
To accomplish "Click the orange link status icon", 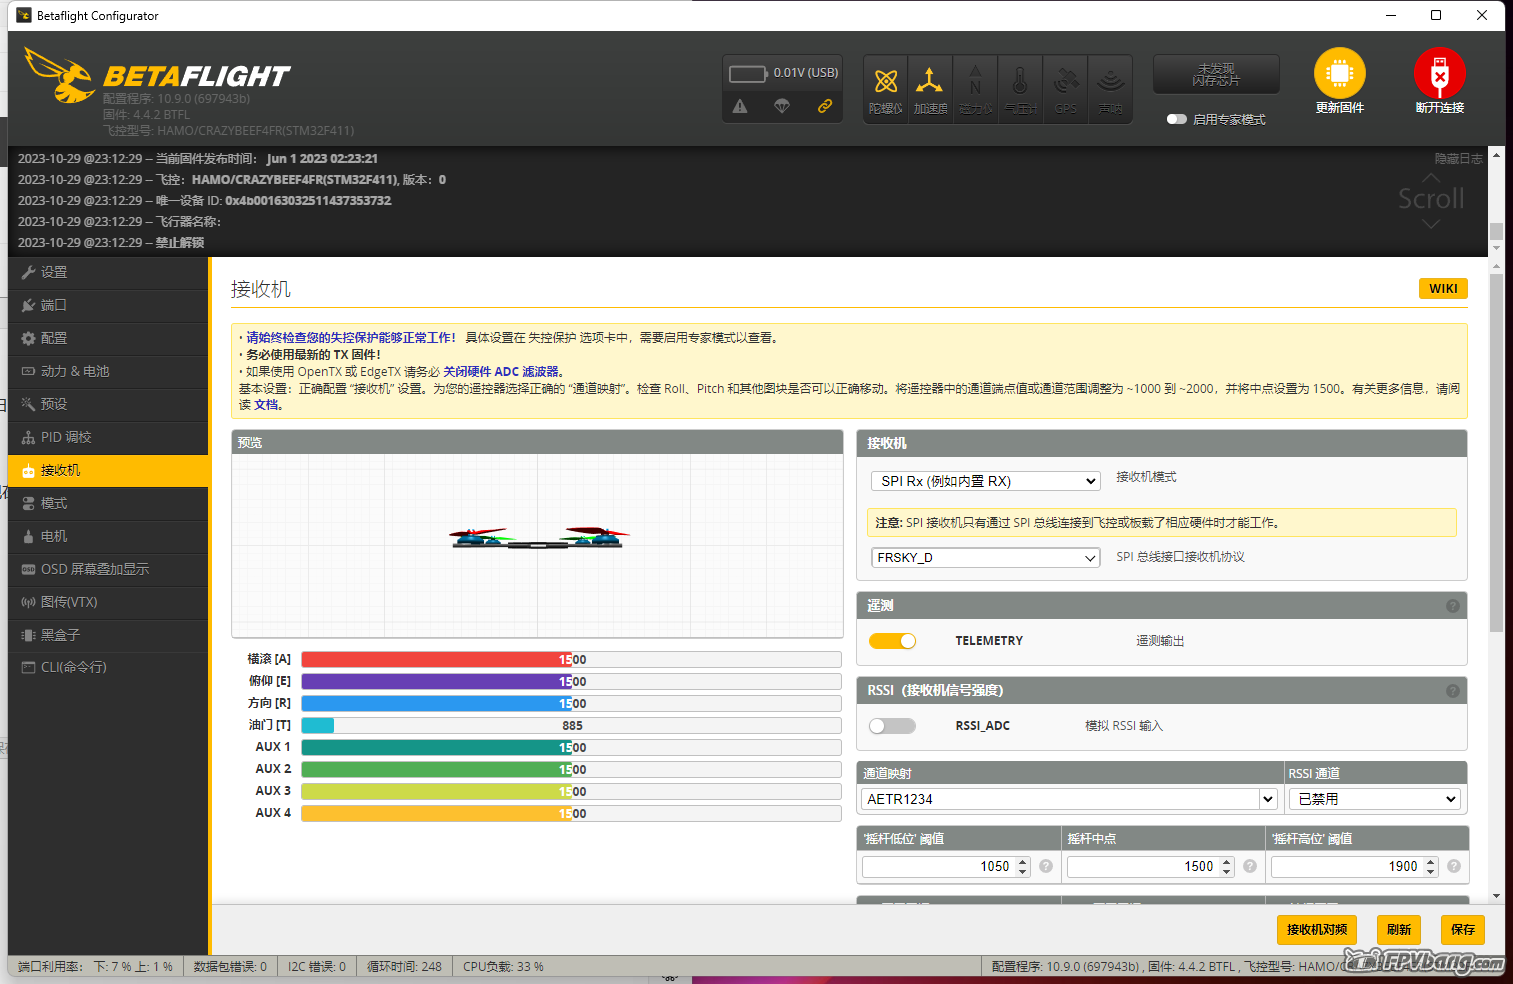I will [x=825, y=106].
